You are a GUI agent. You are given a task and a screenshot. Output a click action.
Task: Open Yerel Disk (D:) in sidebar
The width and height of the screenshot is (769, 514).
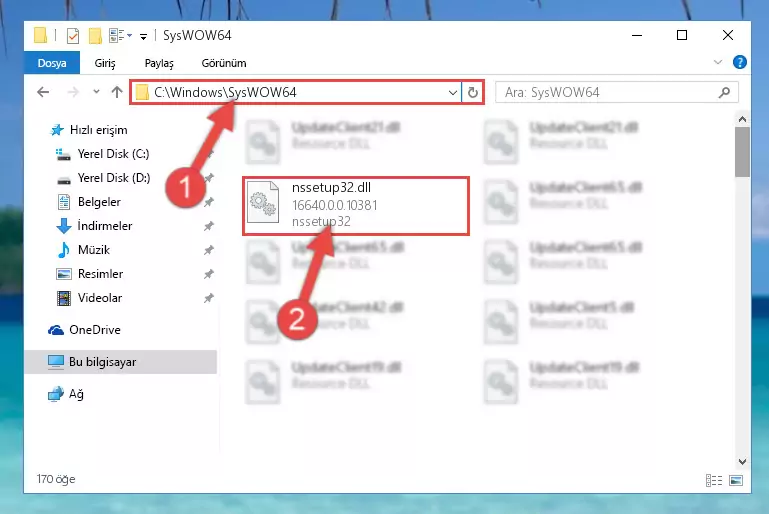point(114,178)
